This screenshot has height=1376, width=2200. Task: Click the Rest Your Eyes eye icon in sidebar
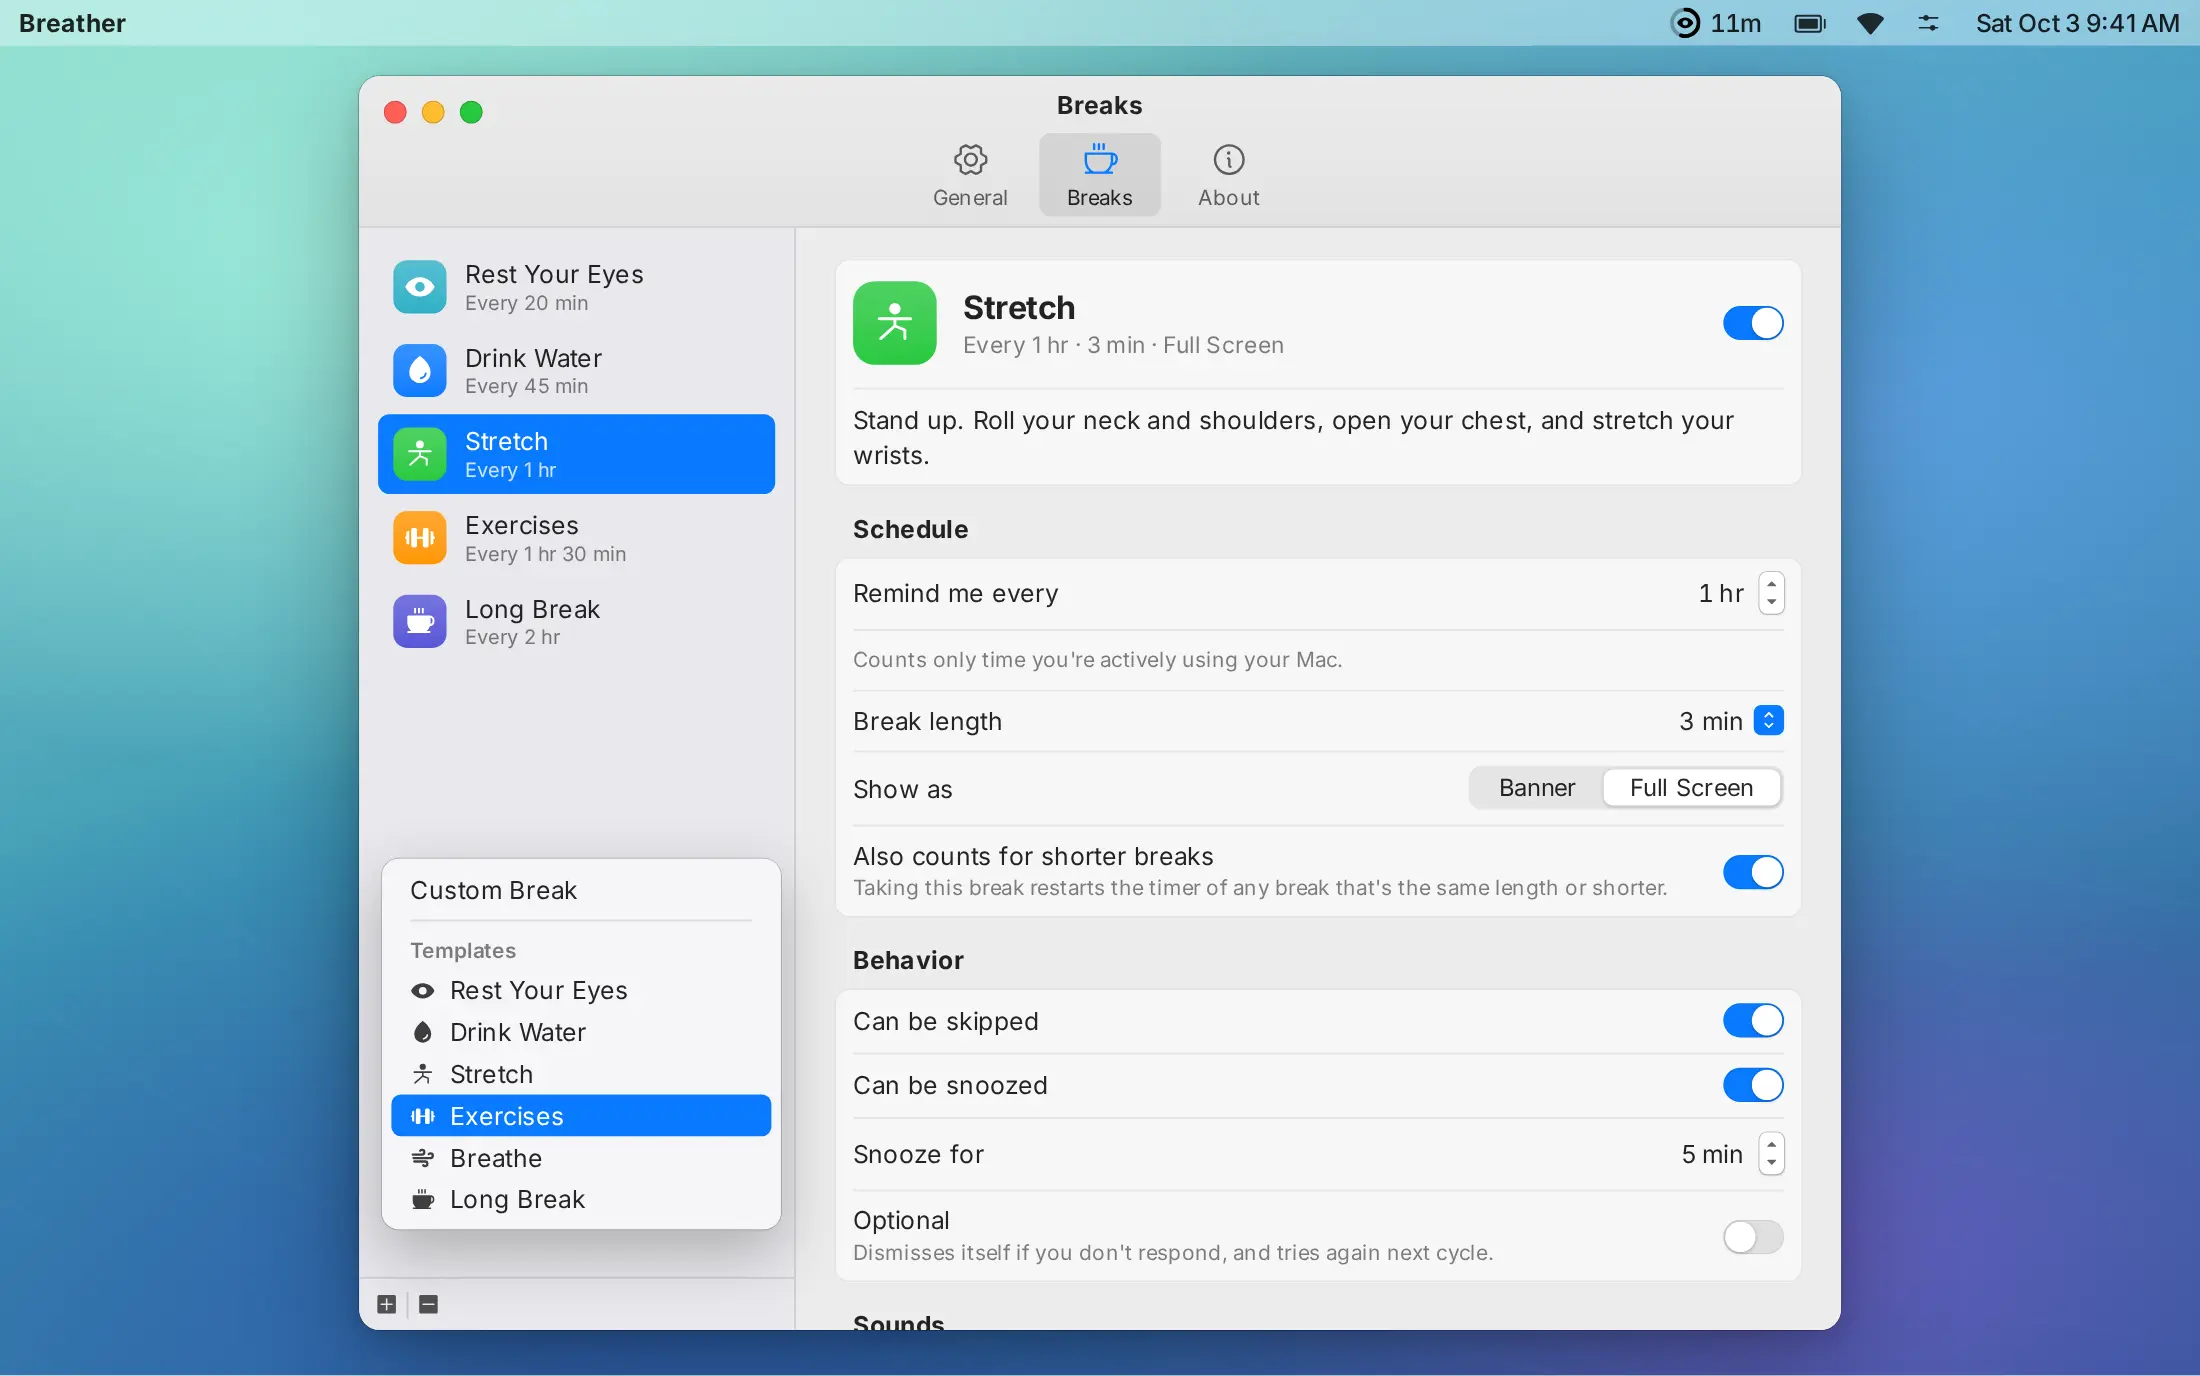420,287
